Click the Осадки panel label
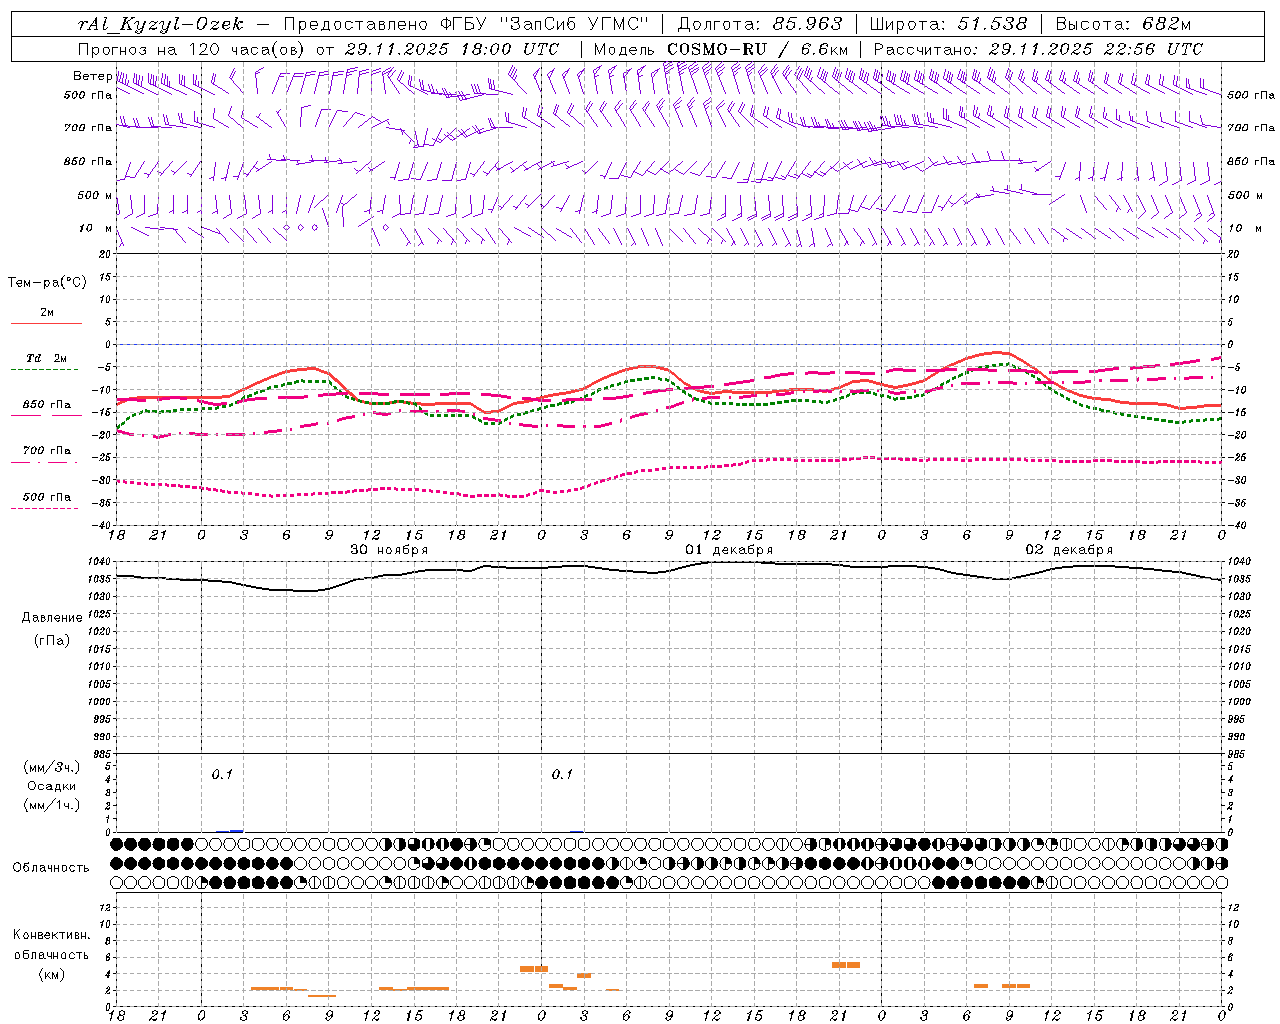 pyautogui.click(x=51, y=786)
